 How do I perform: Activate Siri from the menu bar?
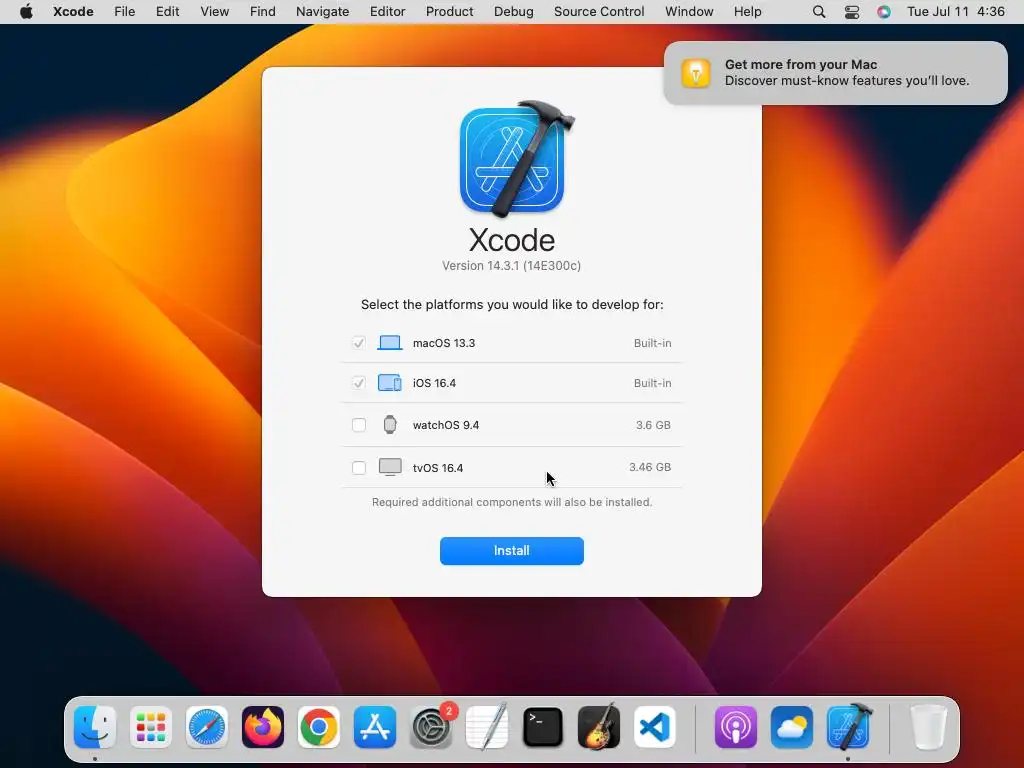[x=884, y=12]
